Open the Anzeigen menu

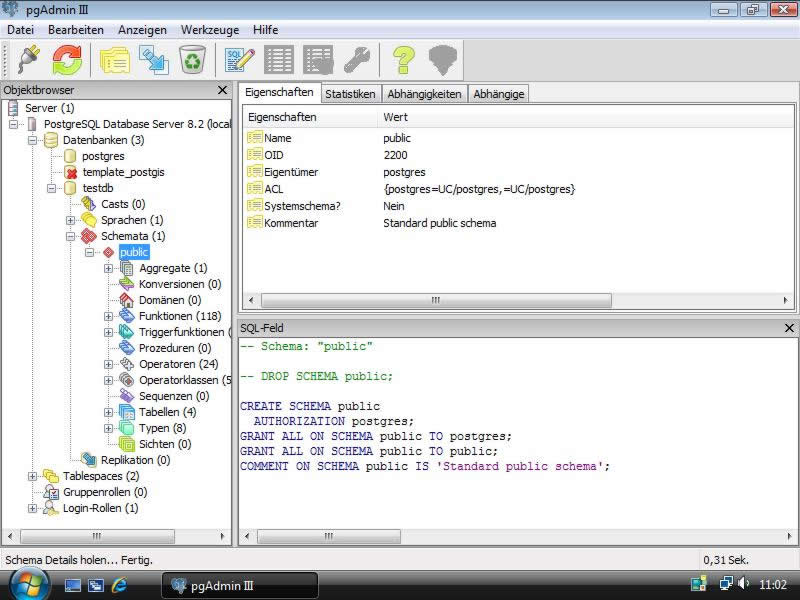coord(142,30)
